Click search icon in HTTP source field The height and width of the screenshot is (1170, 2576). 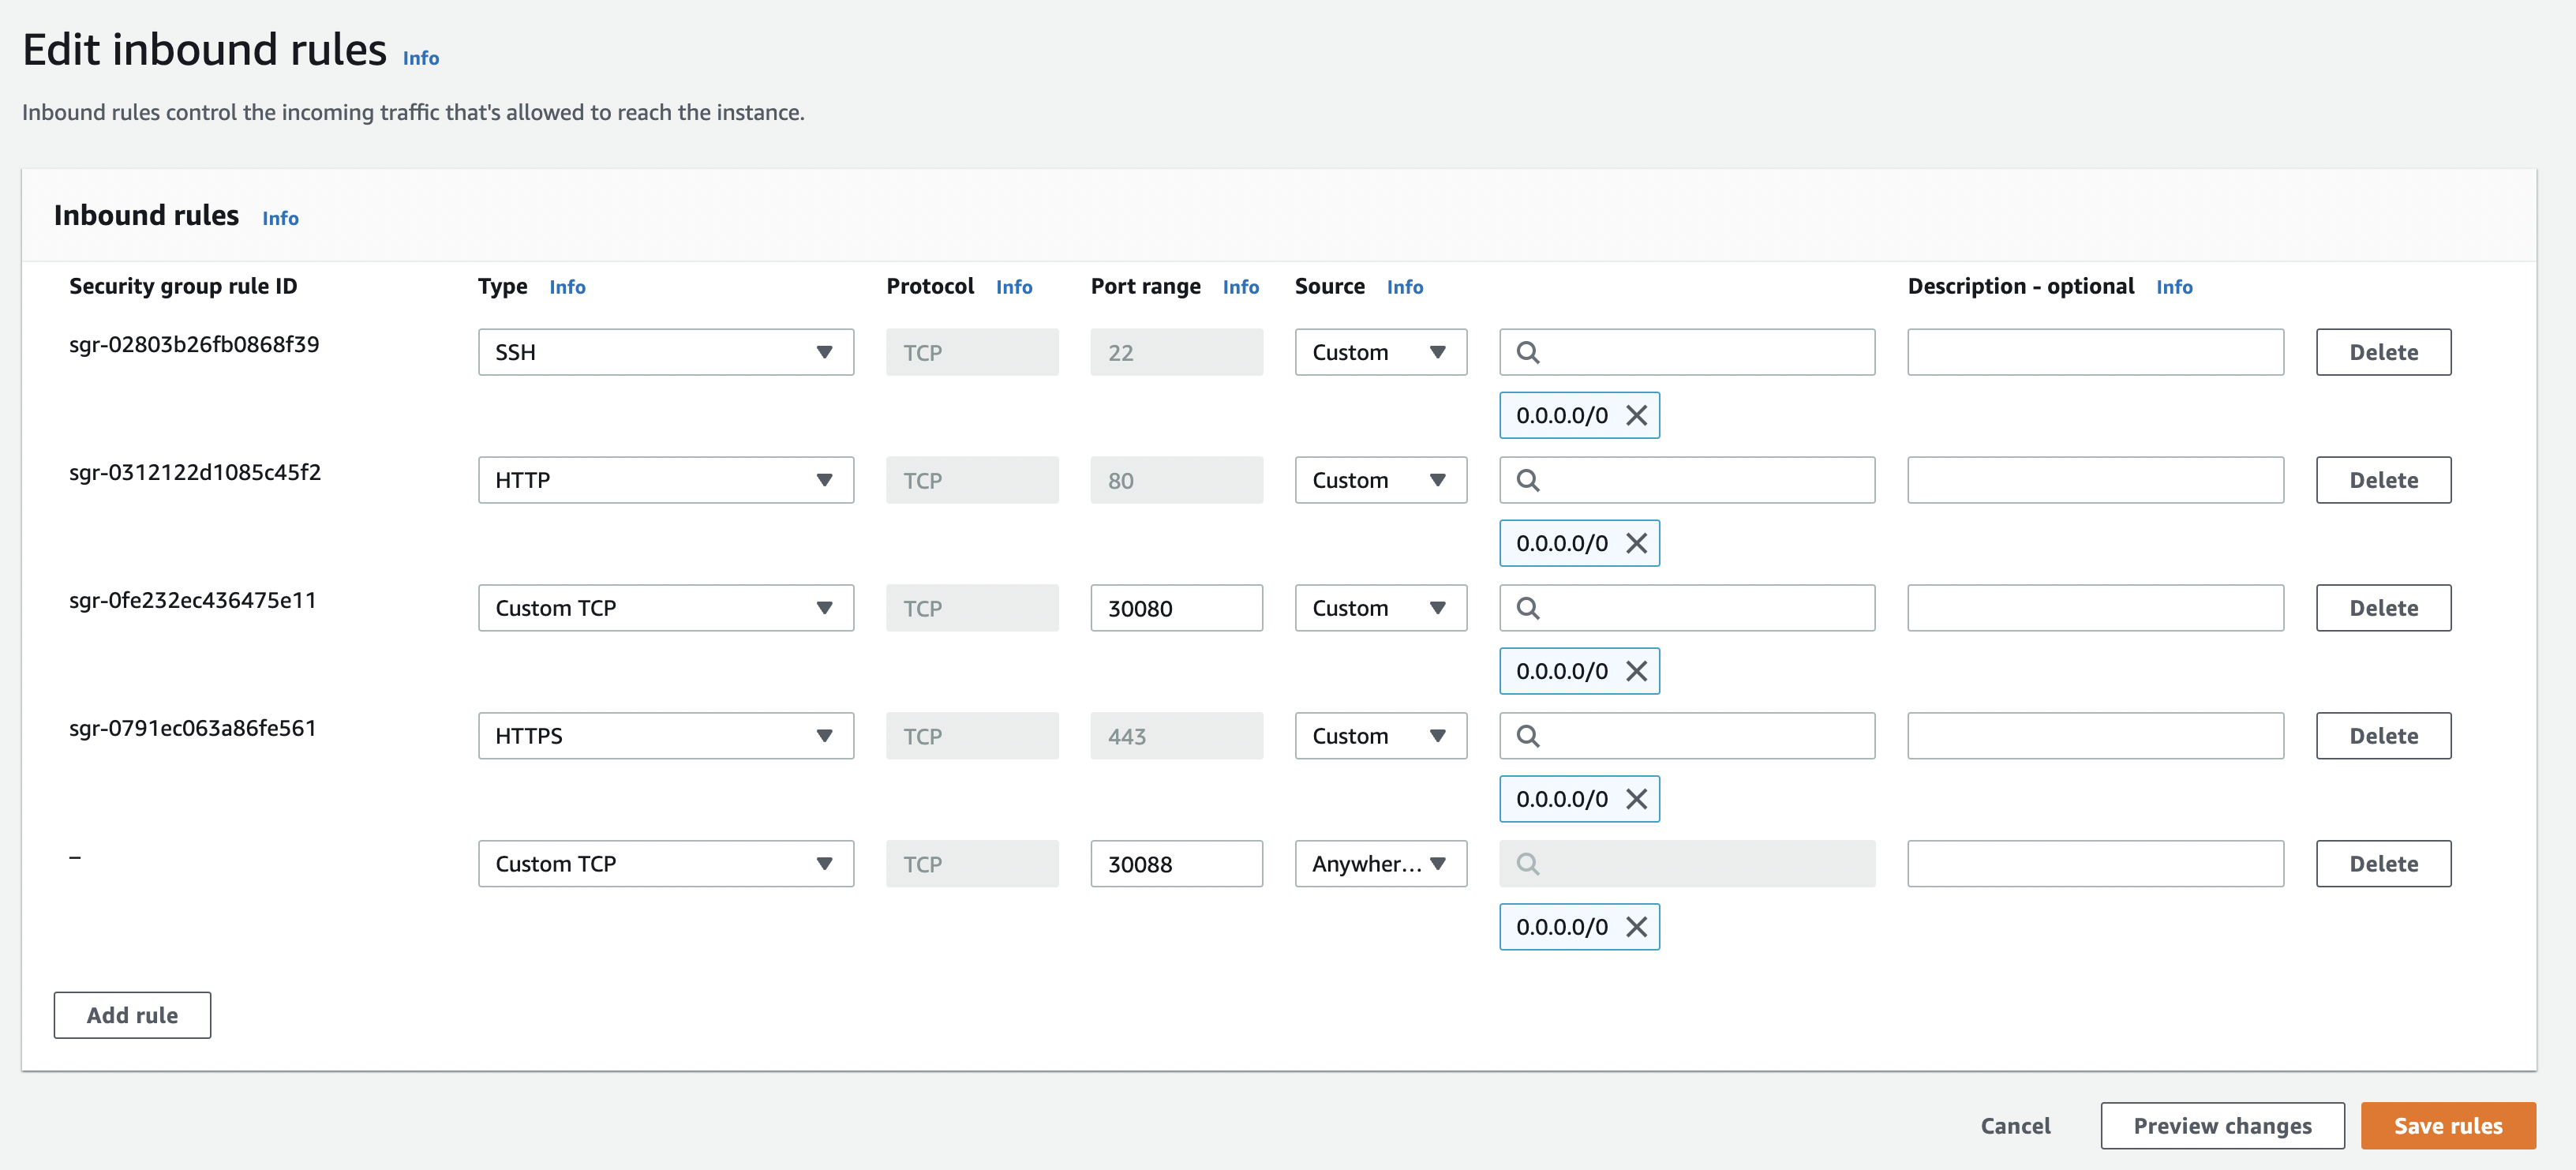(x=1527, y=480)
